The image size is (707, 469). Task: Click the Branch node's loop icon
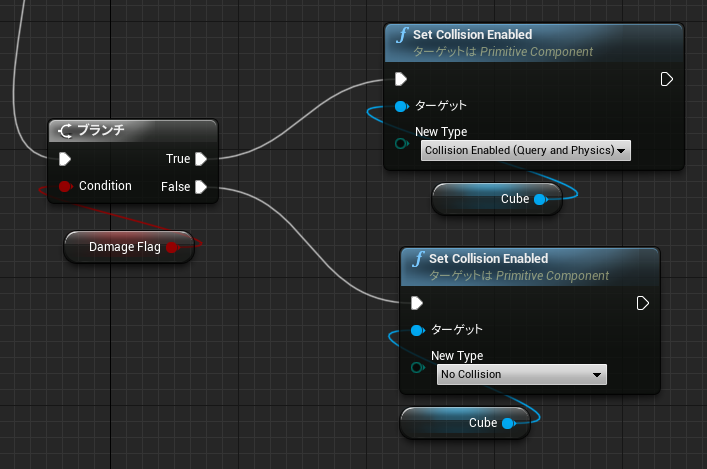[x=65, y=131]
